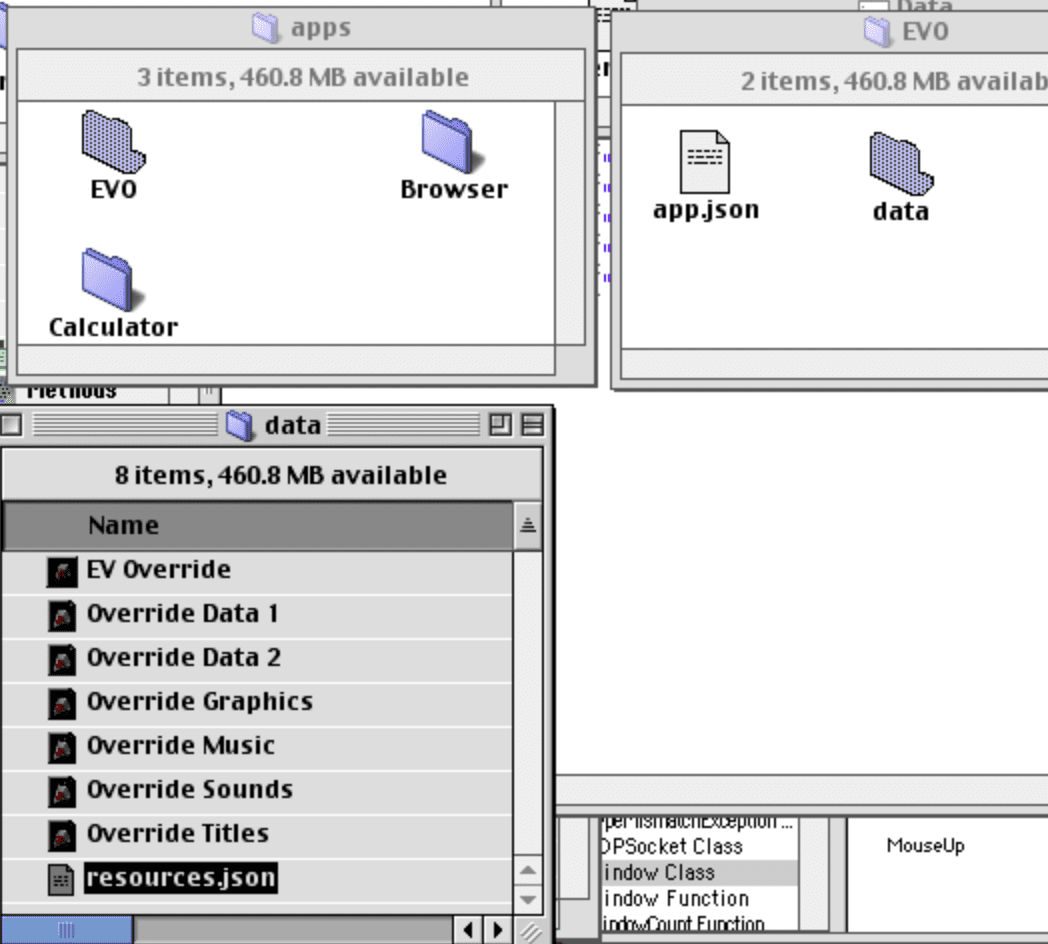Click the Override Graphics file icon
This screenshot has width=1048, height=944.
coord(61,704)
